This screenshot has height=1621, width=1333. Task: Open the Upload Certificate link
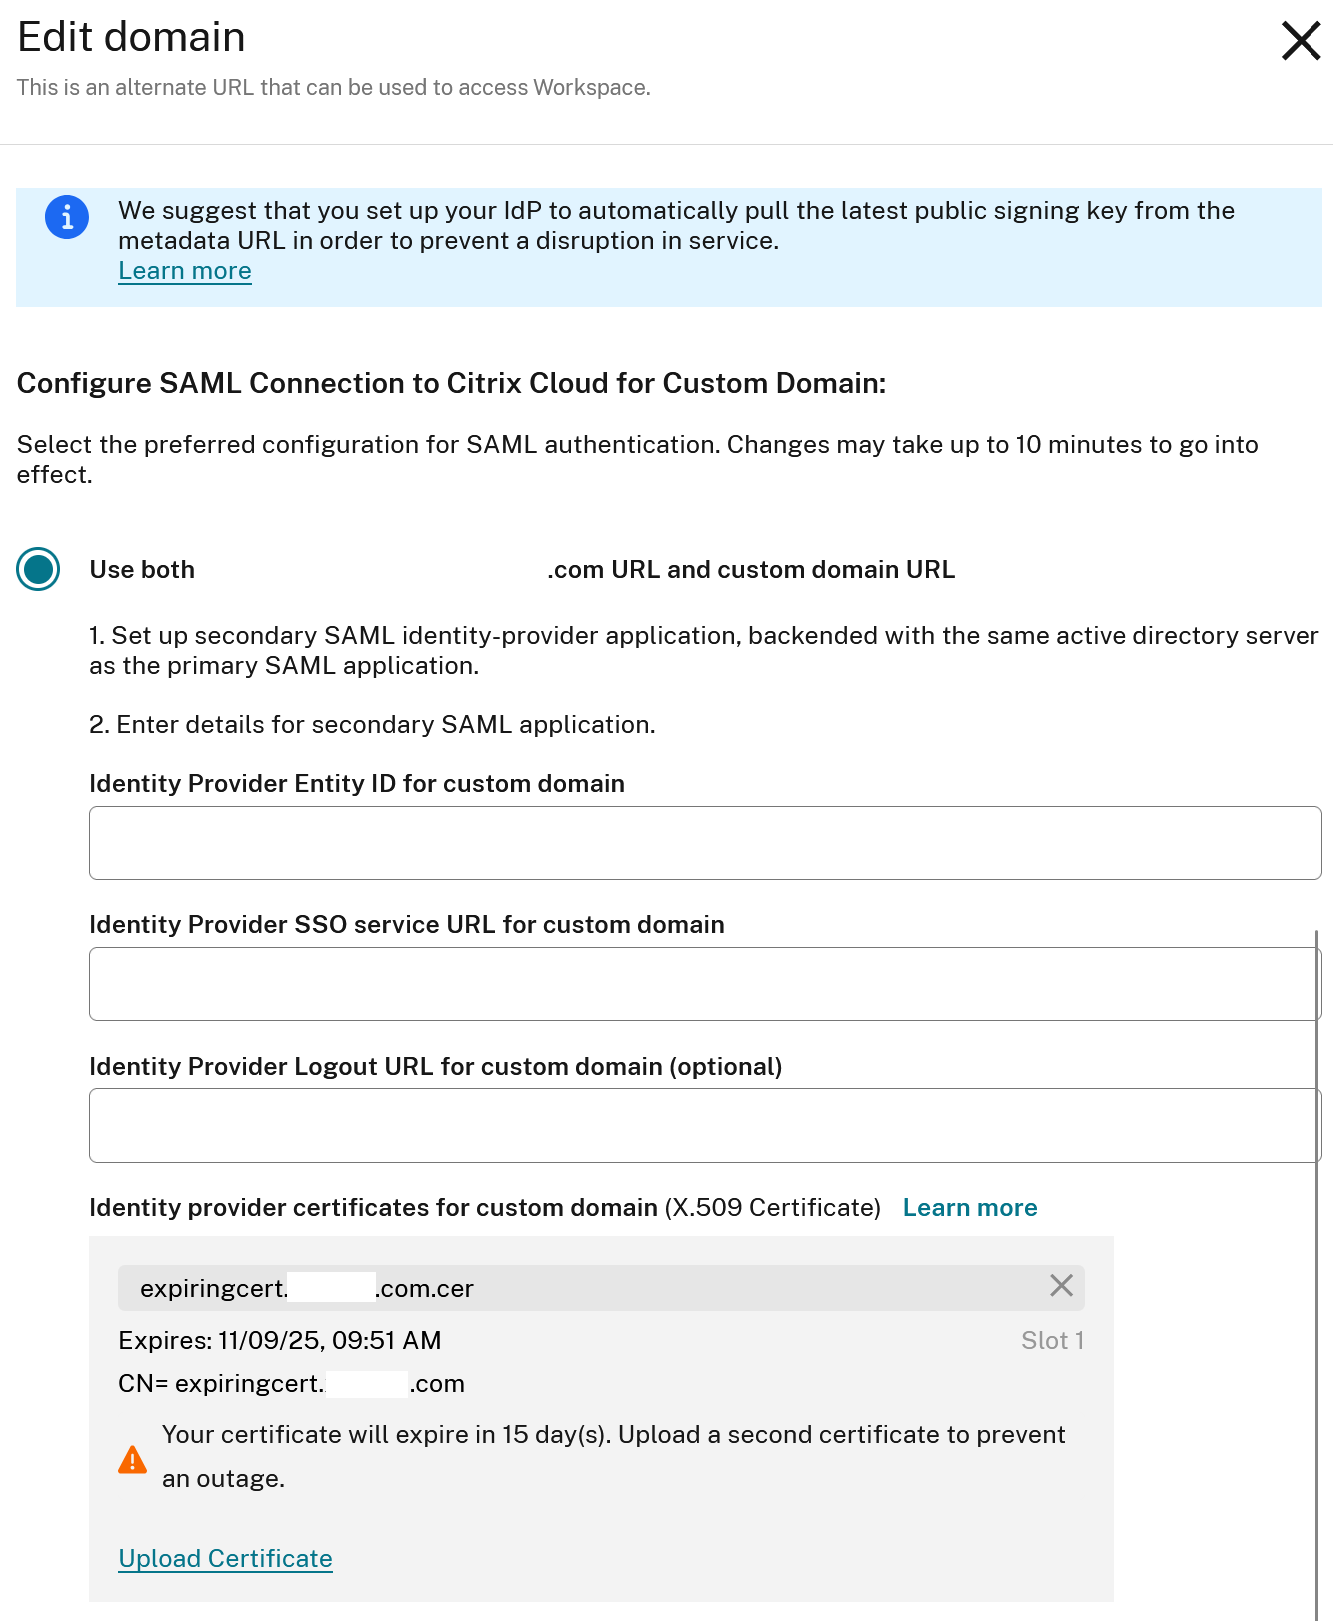pos(225,1558)
